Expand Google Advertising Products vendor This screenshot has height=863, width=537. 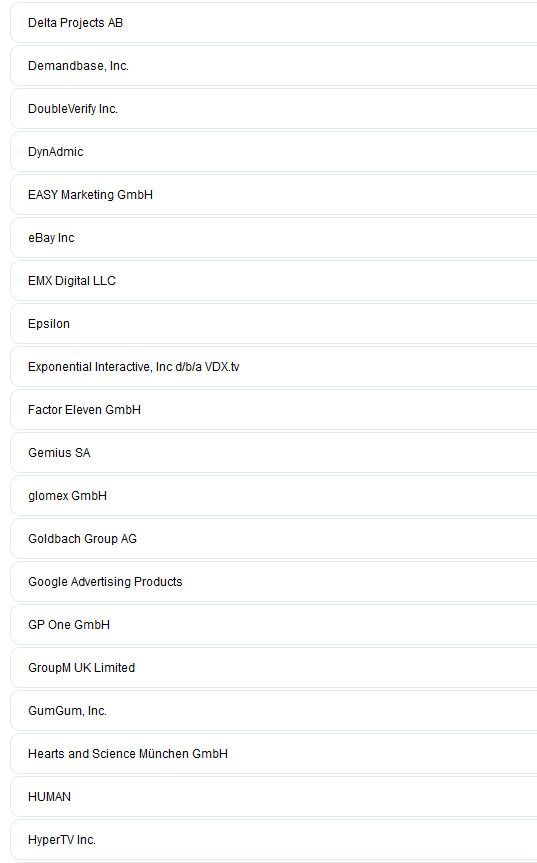(274, 581)
